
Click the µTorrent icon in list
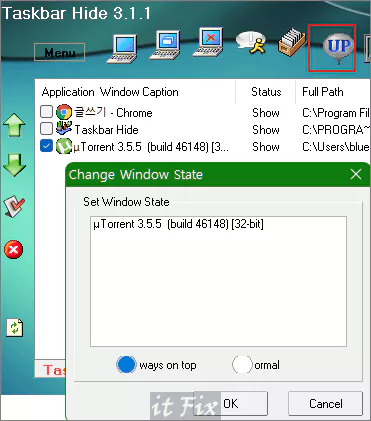tap(64, 146)
